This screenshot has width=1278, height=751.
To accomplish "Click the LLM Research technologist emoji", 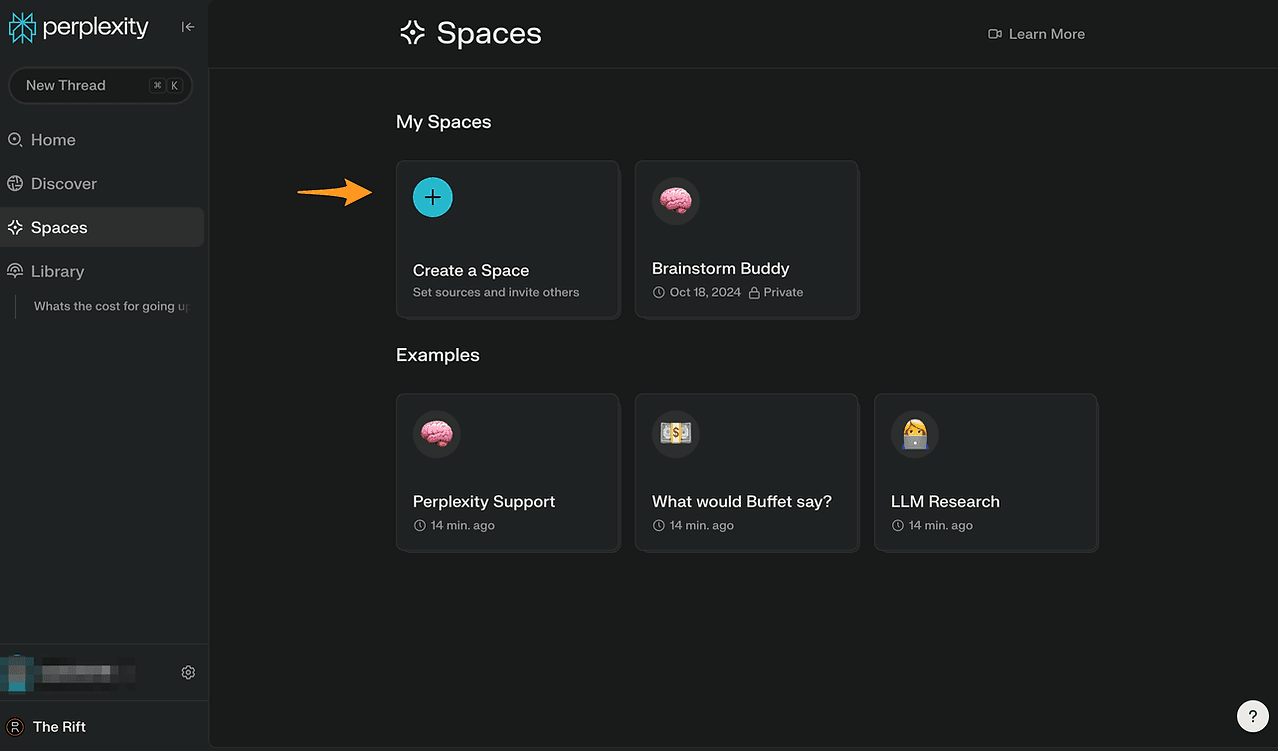I will coord(915,434).
